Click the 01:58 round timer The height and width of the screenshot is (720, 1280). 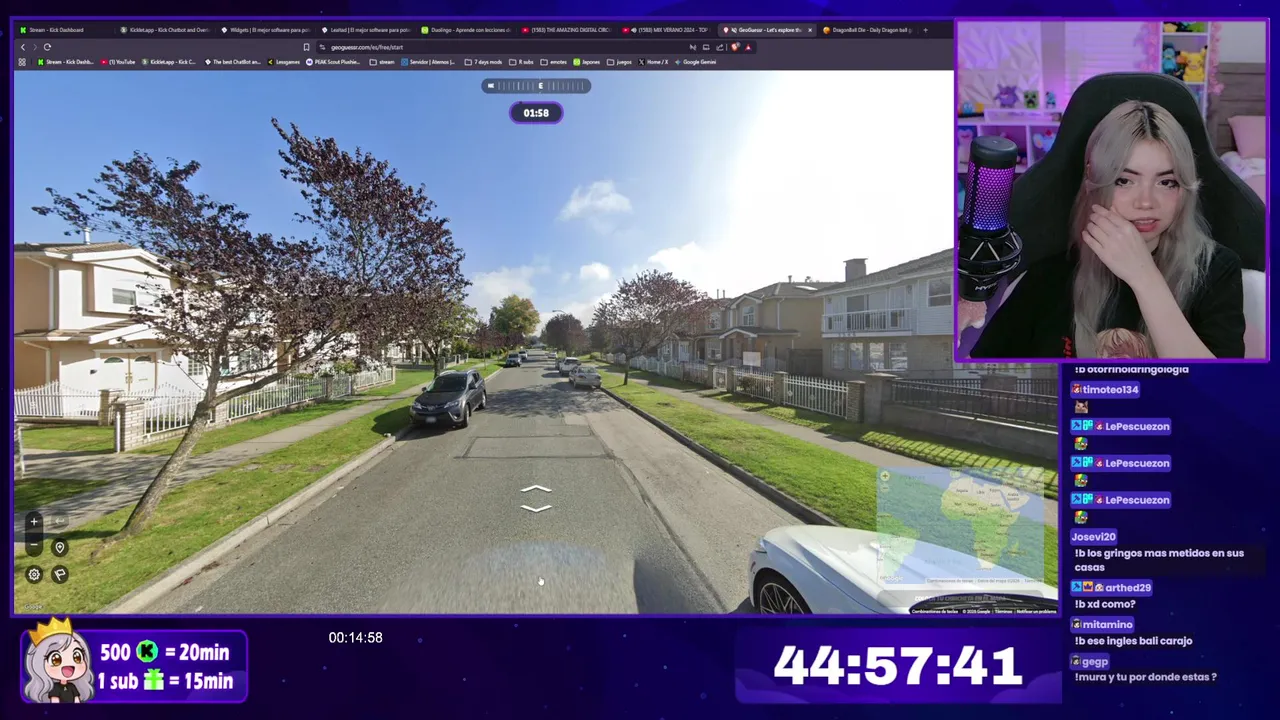536,113
